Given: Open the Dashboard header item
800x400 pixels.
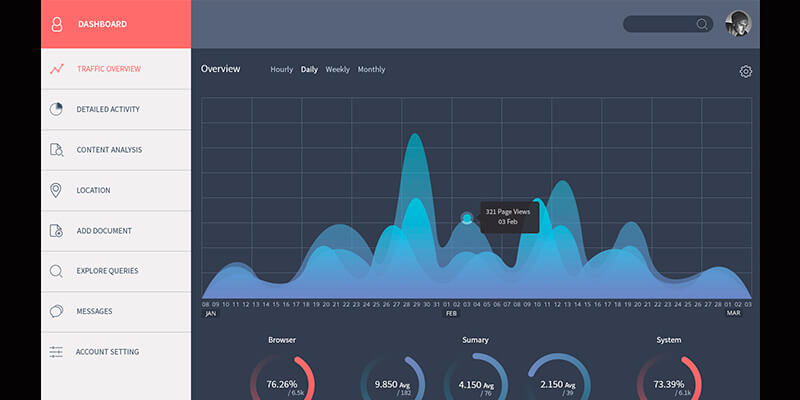Looking at the screenshot, I should click(x=116, y=24).
